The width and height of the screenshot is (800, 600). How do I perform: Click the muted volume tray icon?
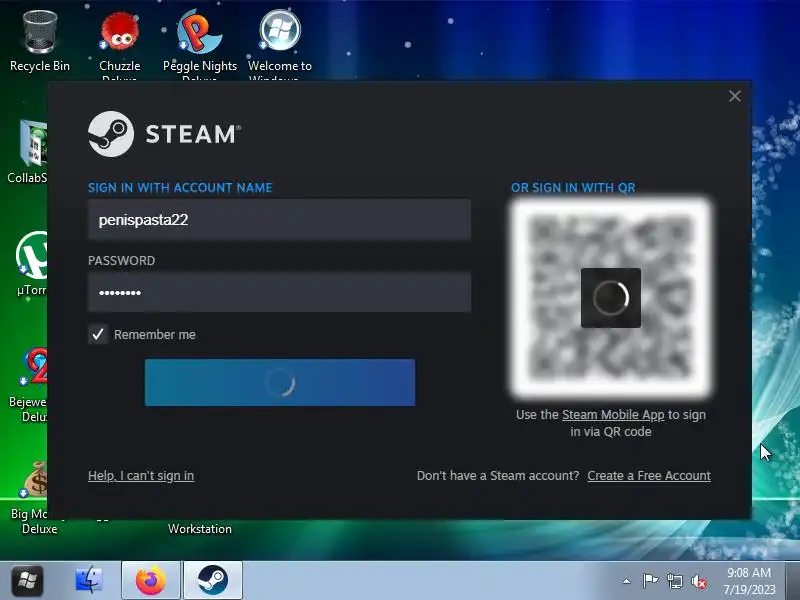698,581
